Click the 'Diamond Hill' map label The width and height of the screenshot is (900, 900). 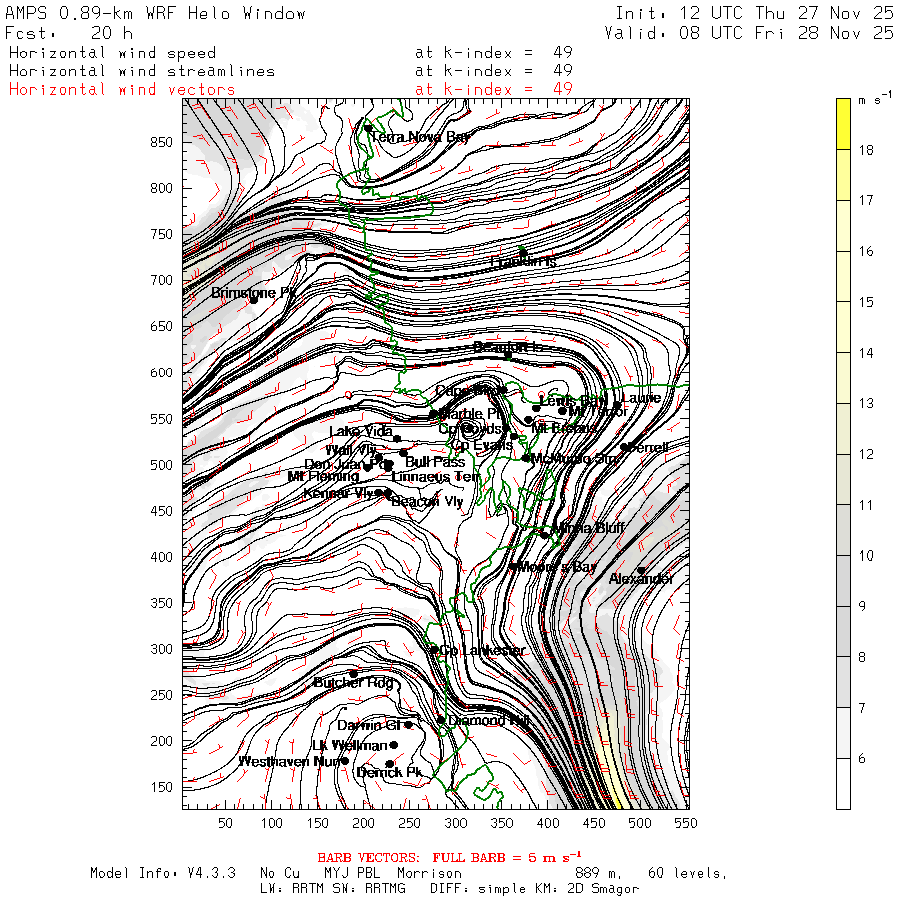coord(488,720)
